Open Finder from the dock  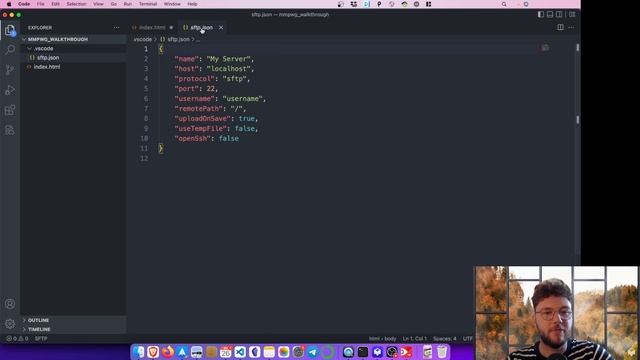coord(139,352)
